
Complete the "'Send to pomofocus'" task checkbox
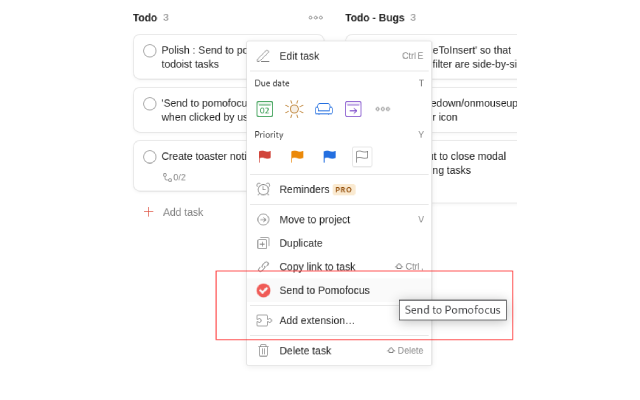click(x=150, y=103)
